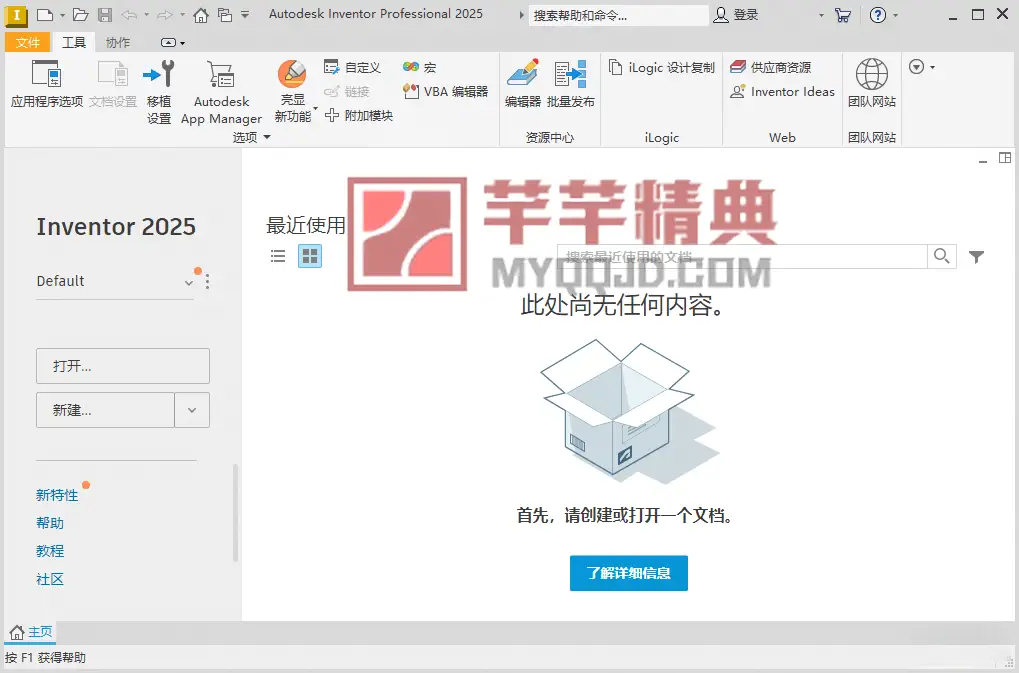Open the 帮助 link
The height and width of the screenshot is (673, 1019).
point(50,523)
